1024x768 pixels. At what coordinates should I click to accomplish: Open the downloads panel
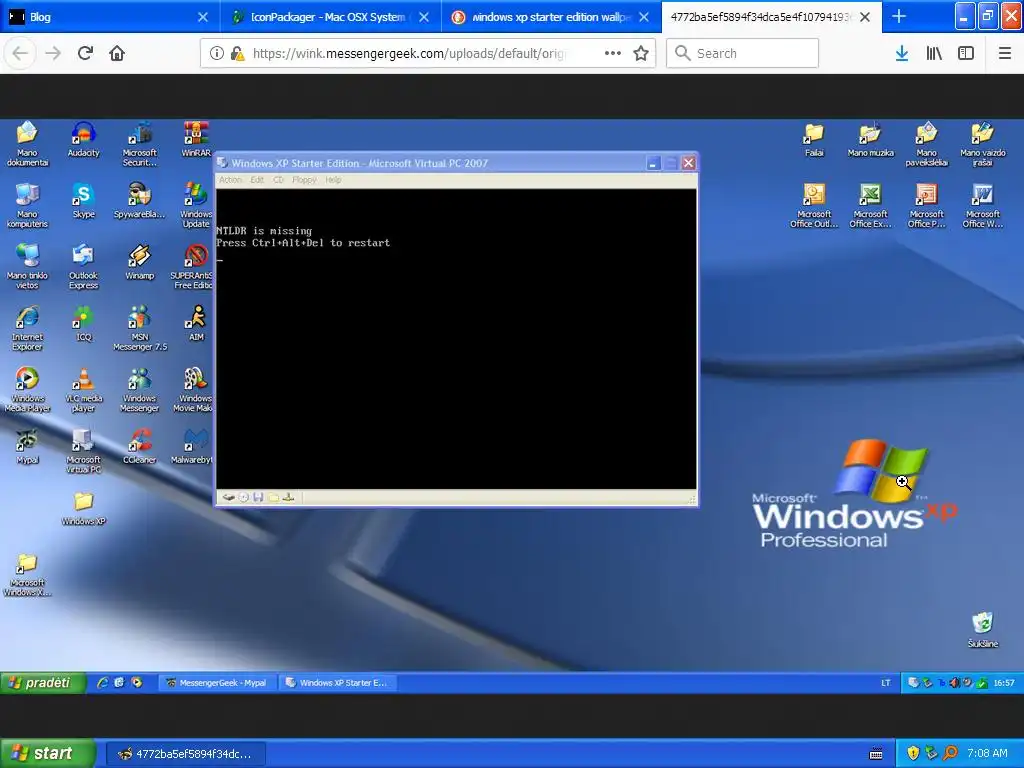902,54
